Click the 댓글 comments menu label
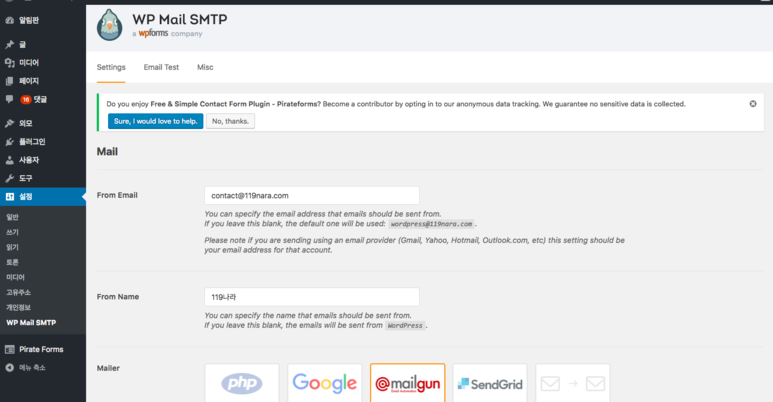773x402 pixels. pyautogui.click(x=40, y=99)
